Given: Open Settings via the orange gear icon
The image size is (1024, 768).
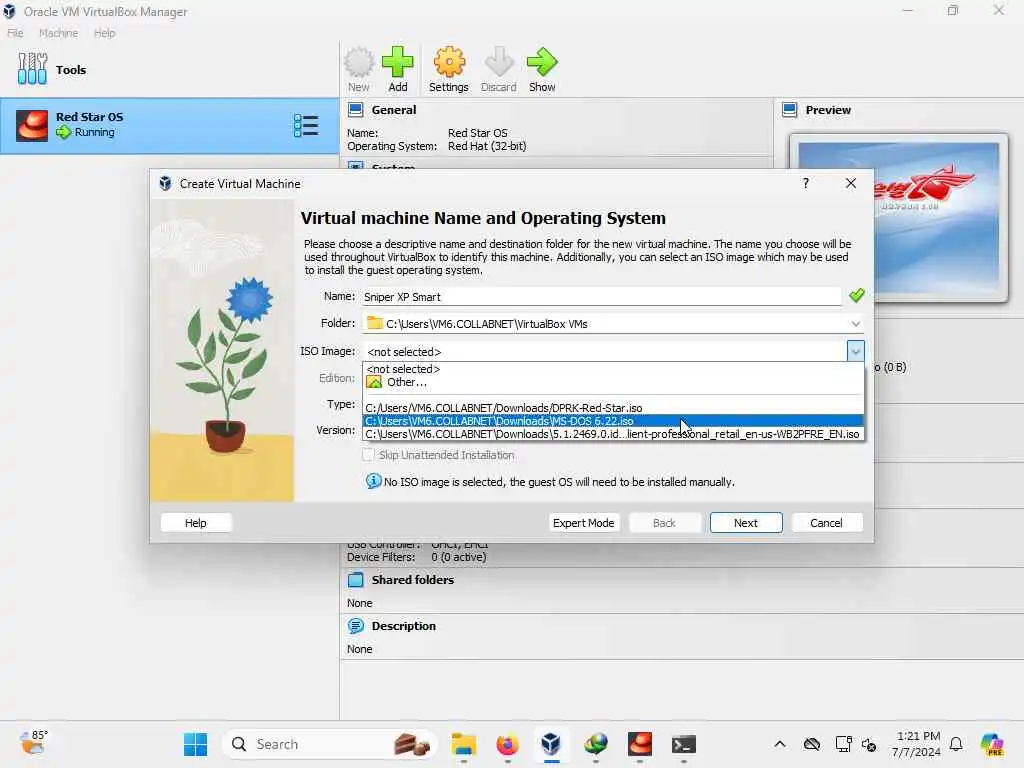Looking at the screenshot, I should [449, 69].
